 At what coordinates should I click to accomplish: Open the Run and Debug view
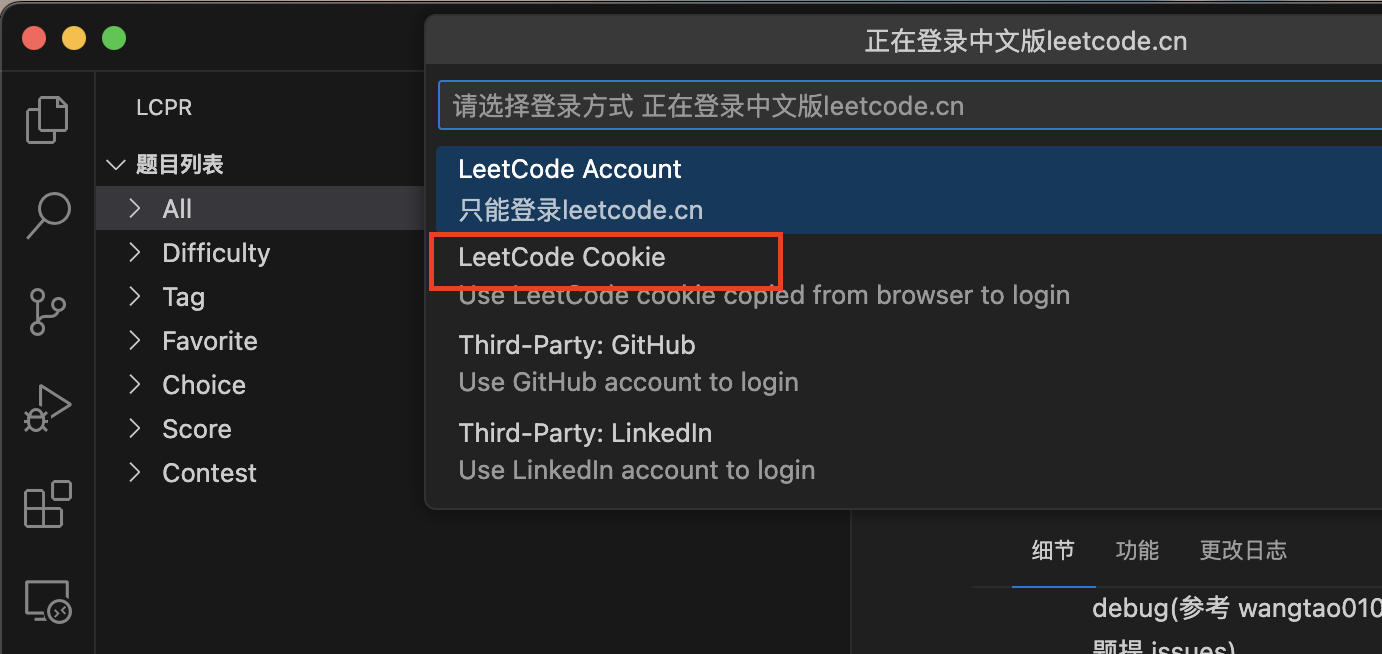(46, 407)
